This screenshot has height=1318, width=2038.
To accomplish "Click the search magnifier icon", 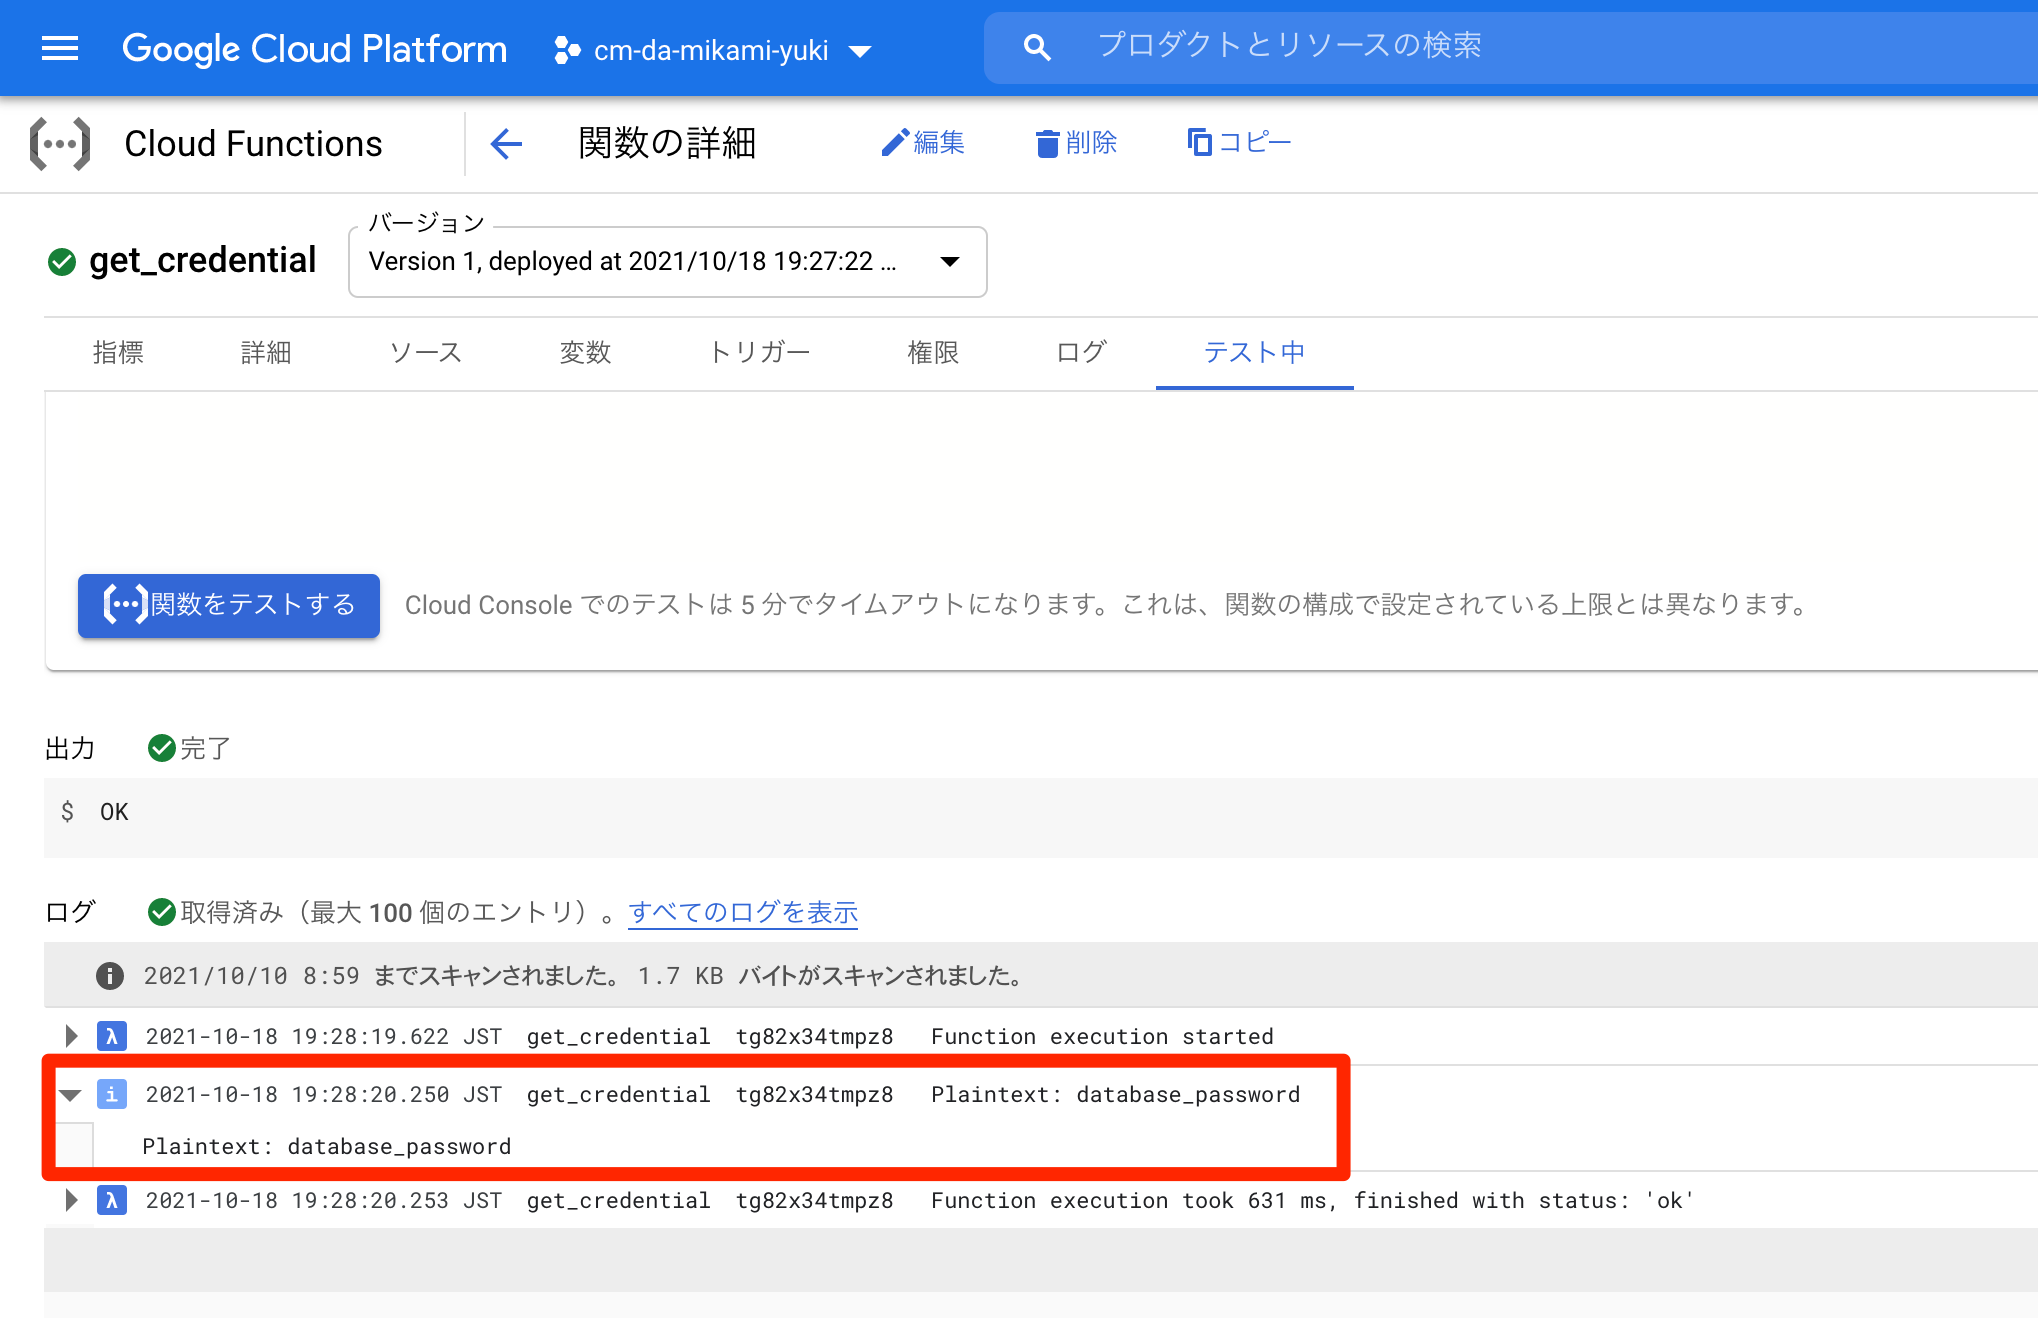I will 1037,46.
